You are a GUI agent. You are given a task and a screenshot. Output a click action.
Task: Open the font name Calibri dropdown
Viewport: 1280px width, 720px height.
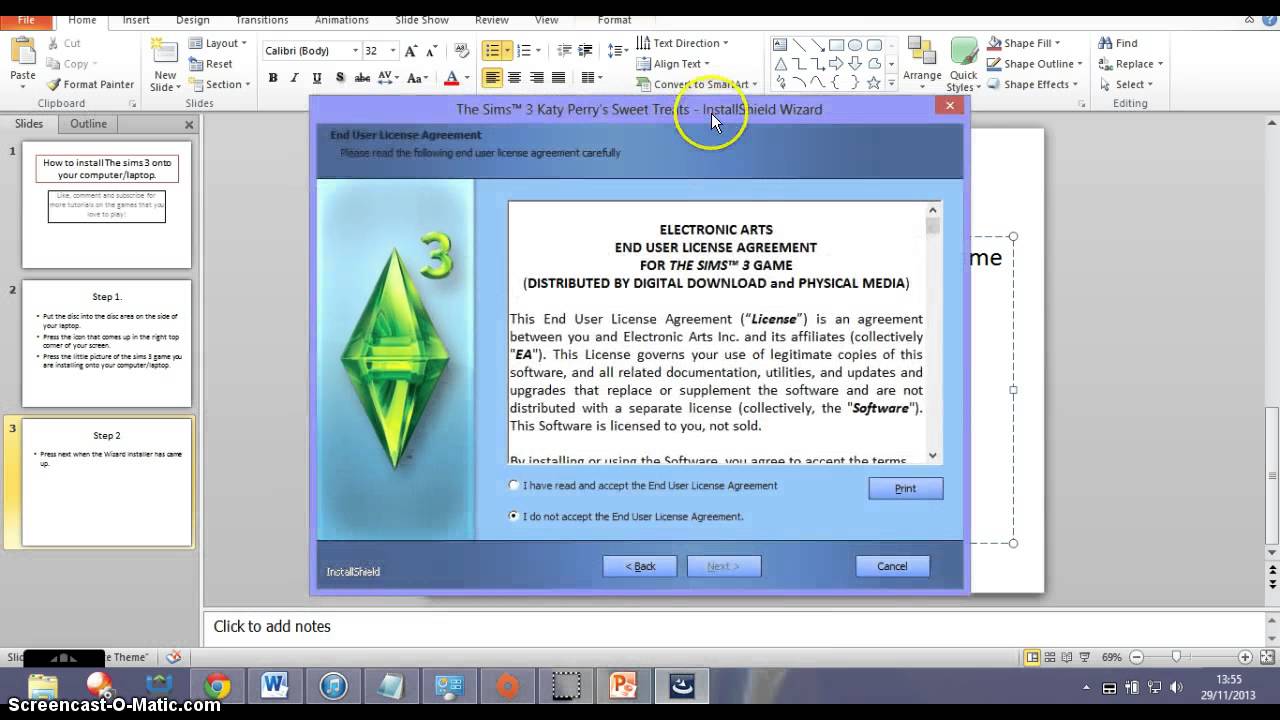click(355, 51)
